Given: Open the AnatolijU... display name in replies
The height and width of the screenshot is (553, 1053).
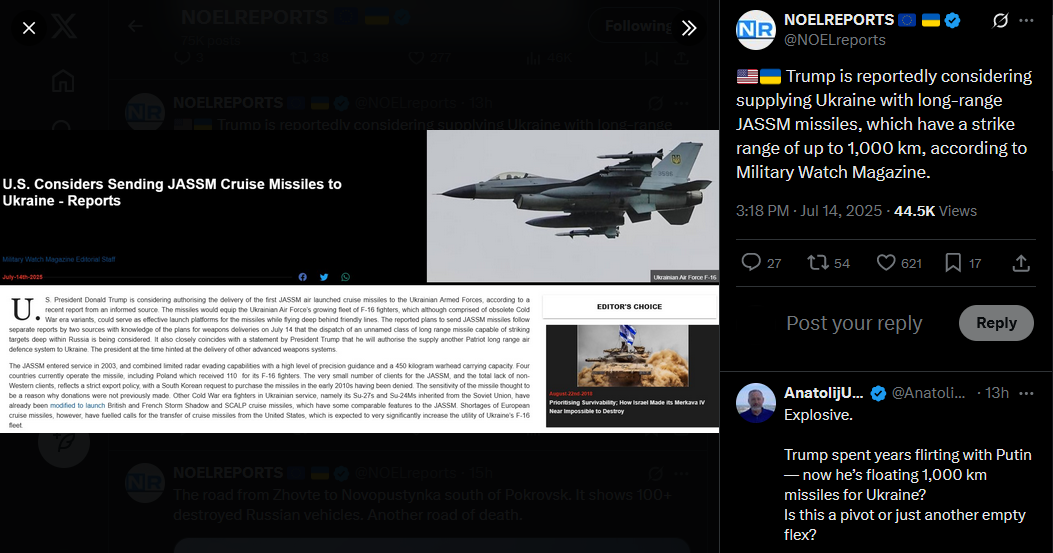Looking at the screenshot, I should (823, 393).
